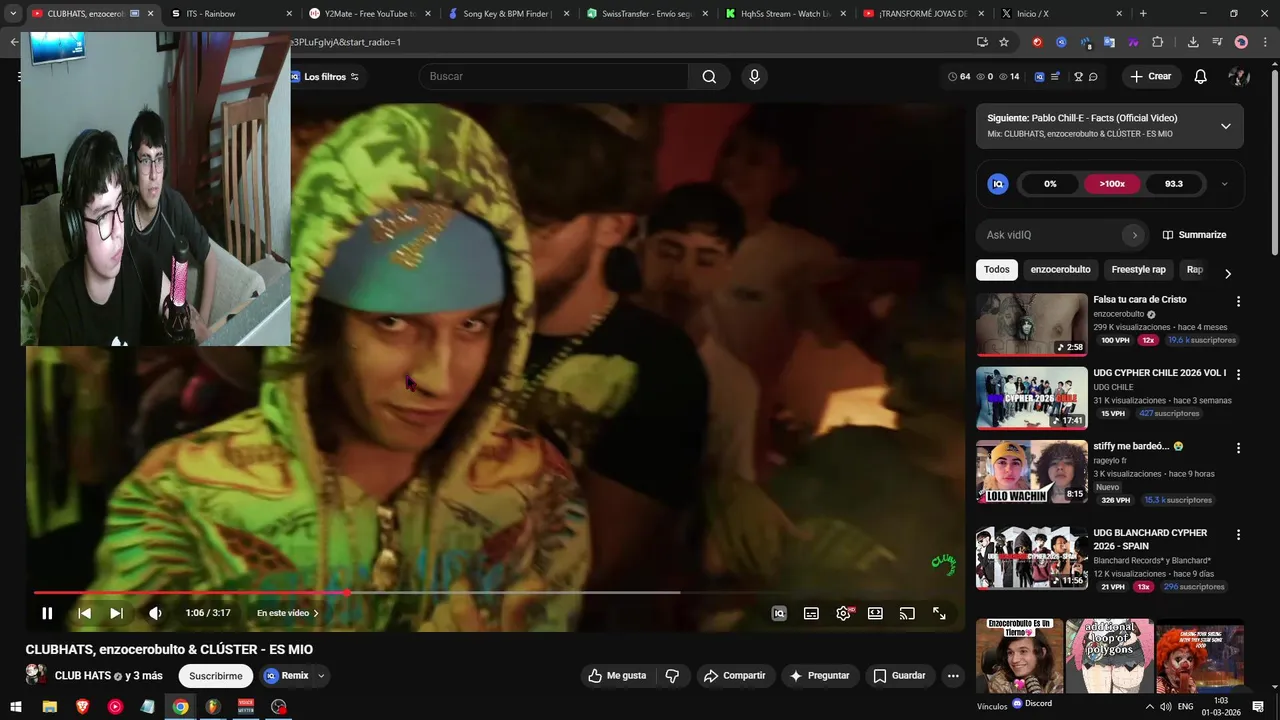Click the Remix button
The width and height of the screenshot is (1280, 720).
[x=286, y=676]
